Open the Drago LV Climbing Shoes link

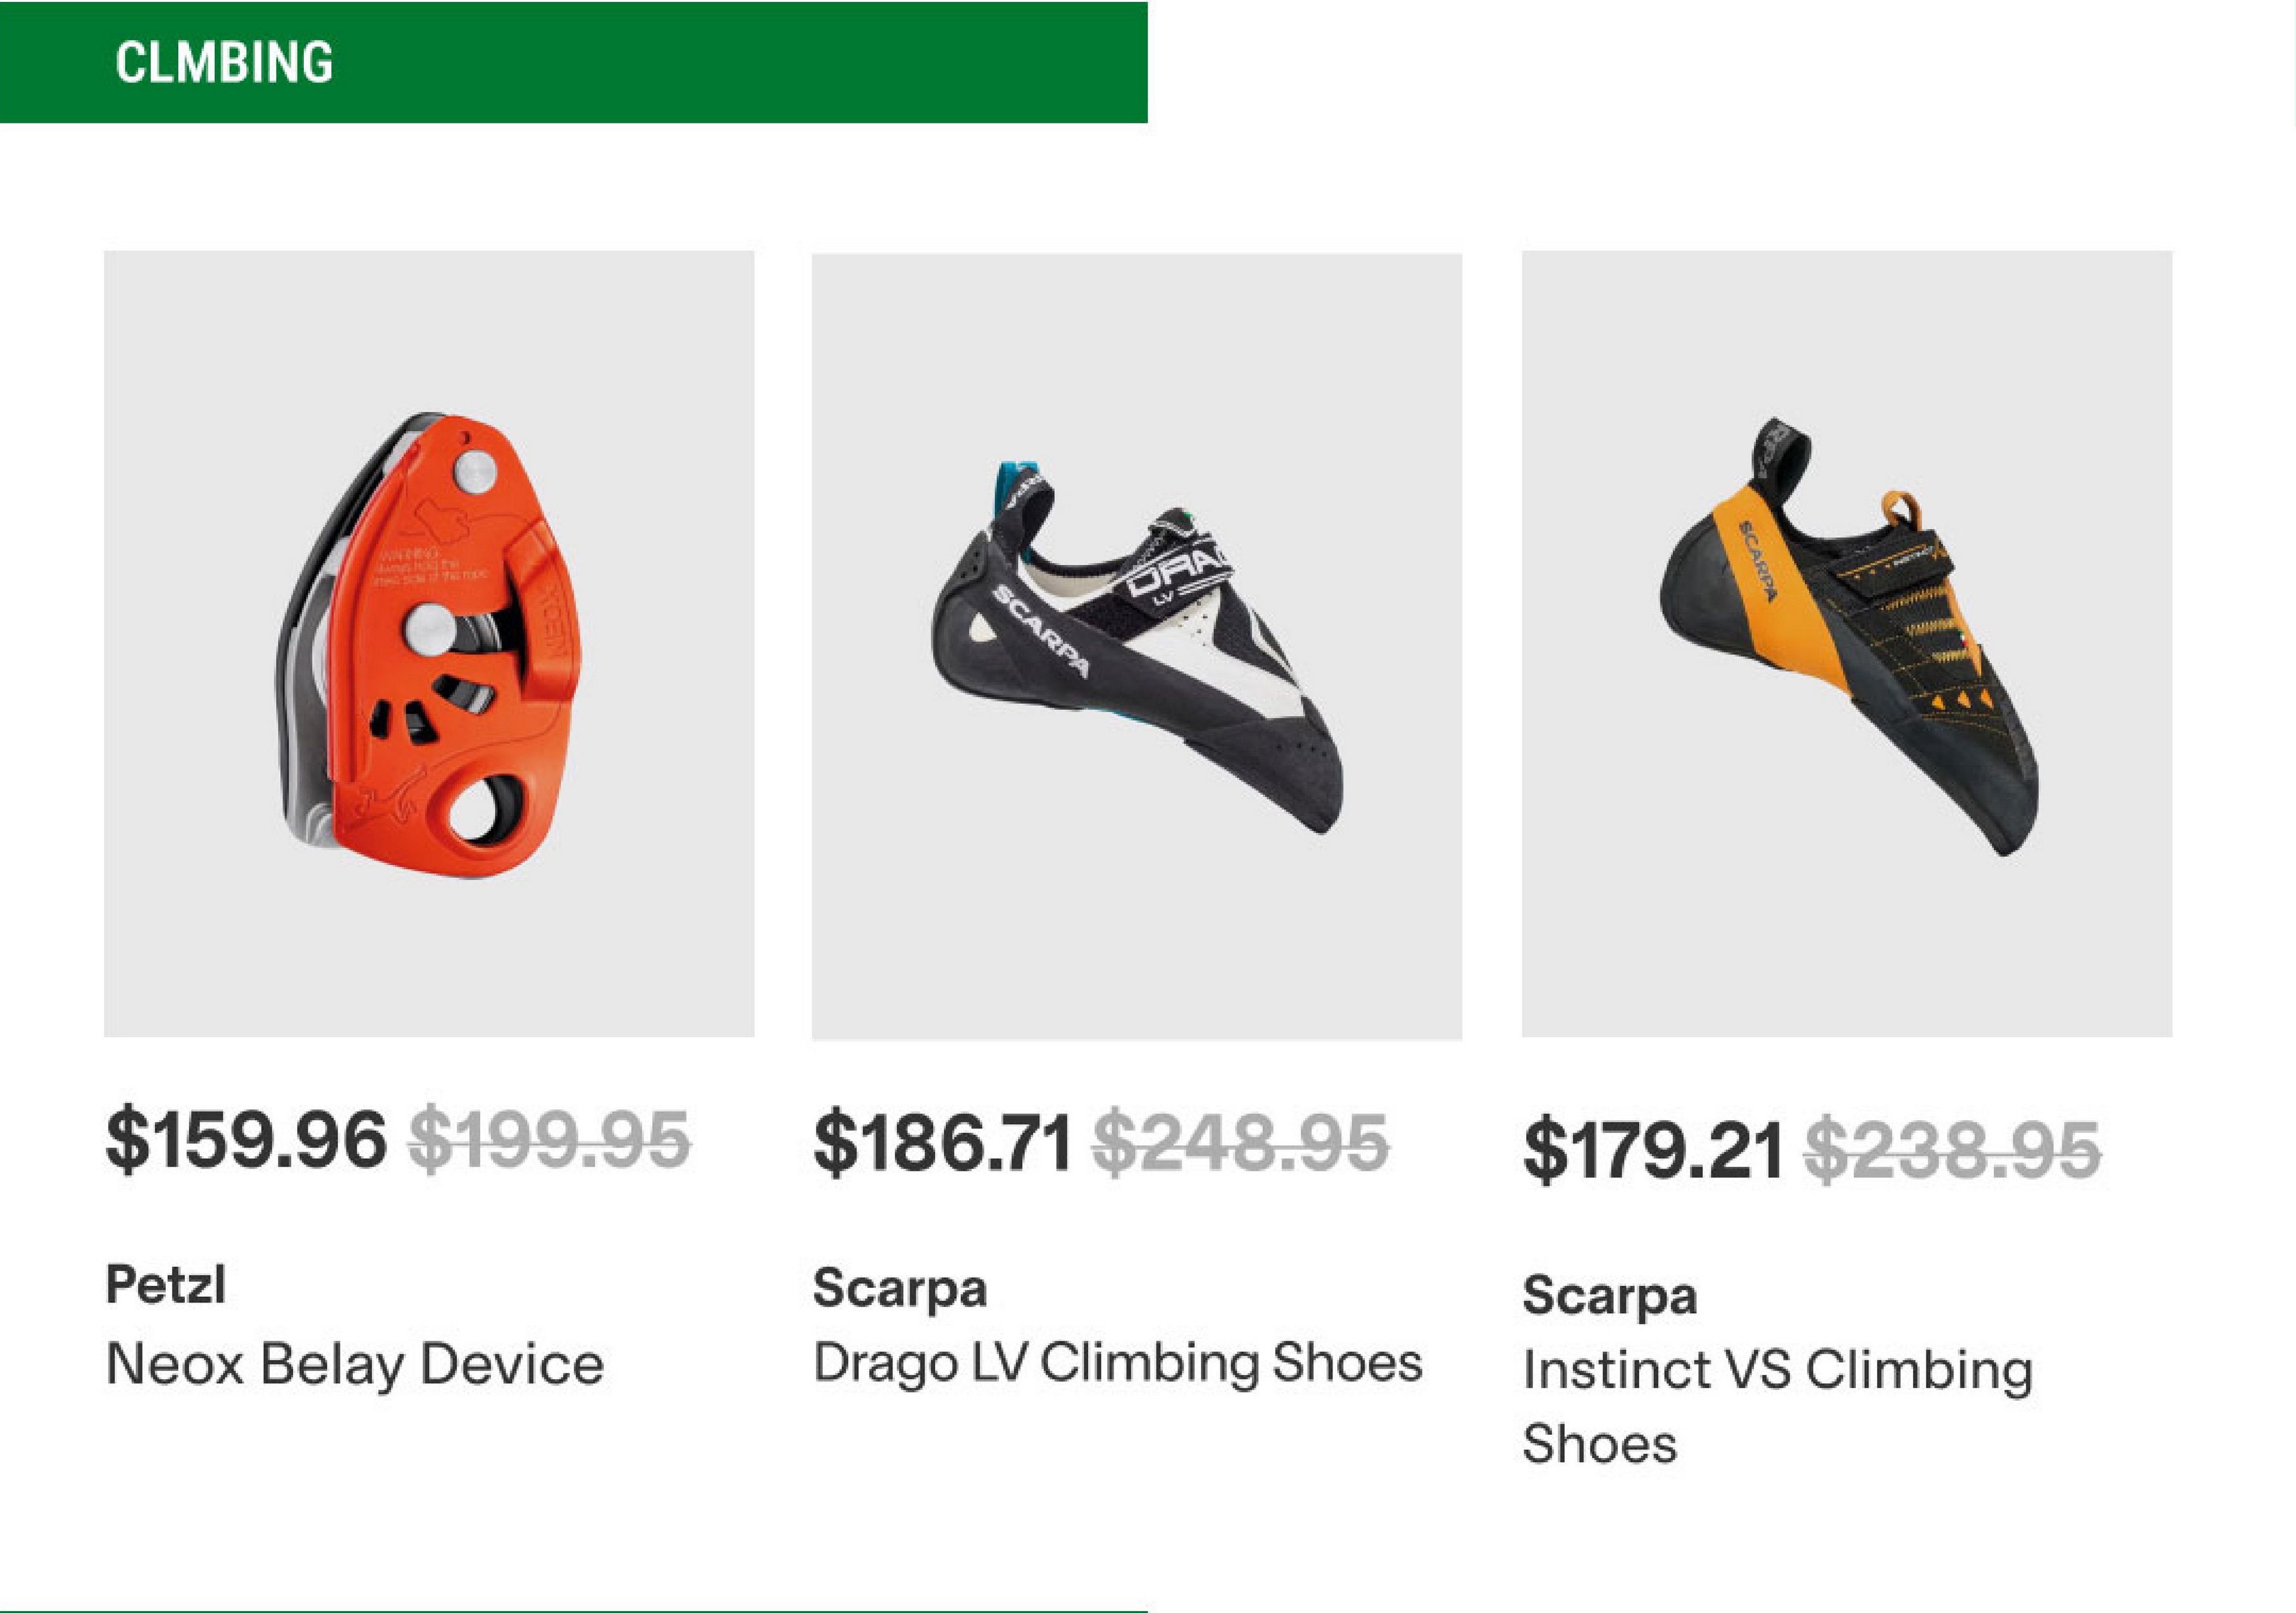point(1117,1363)
